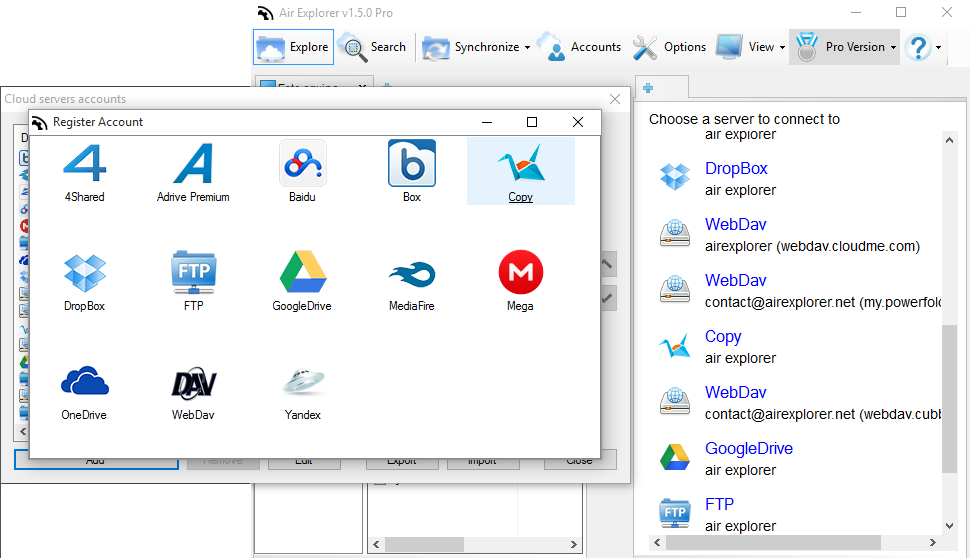Image resolution: width=970 pixels, height=558 pixels.
Task: Click the View toolbar button
Action: coord(745,47)
